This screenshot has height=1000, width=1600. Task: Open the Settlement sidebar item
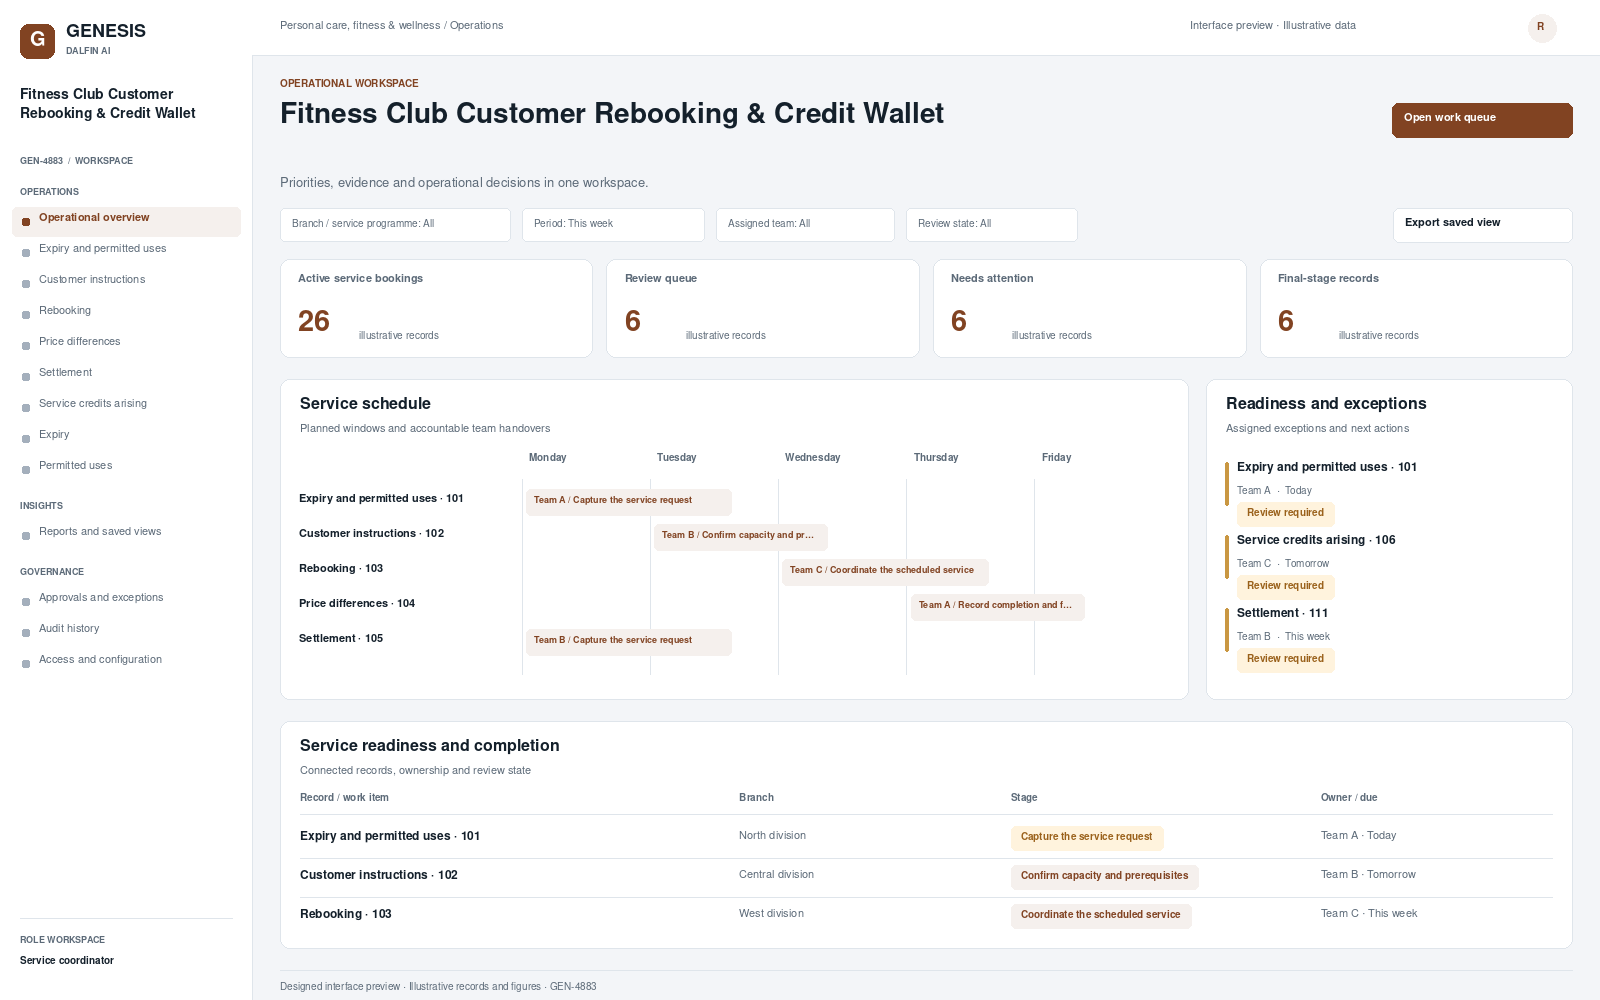click(x=126, y=373)
